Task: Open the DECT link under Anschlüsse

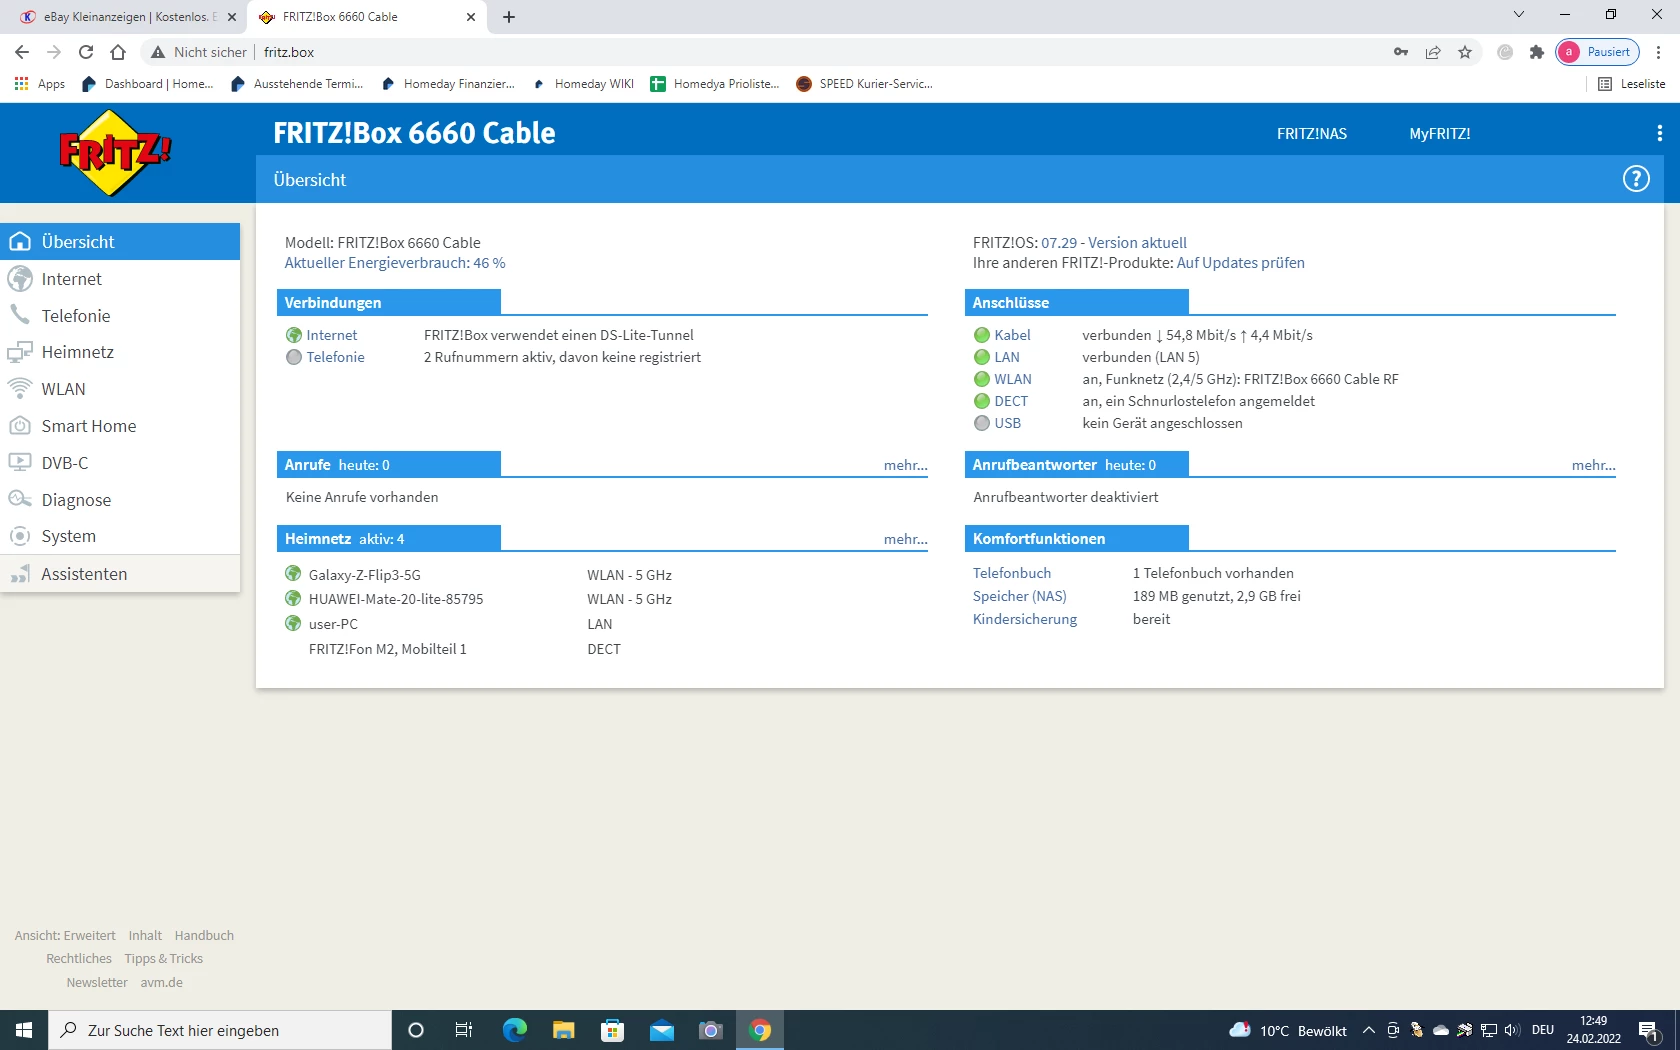Action: tap(1011, 401)
